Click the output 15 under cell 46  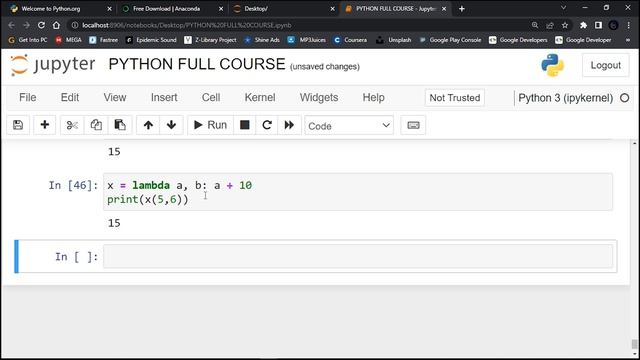[x=114, y=223]
